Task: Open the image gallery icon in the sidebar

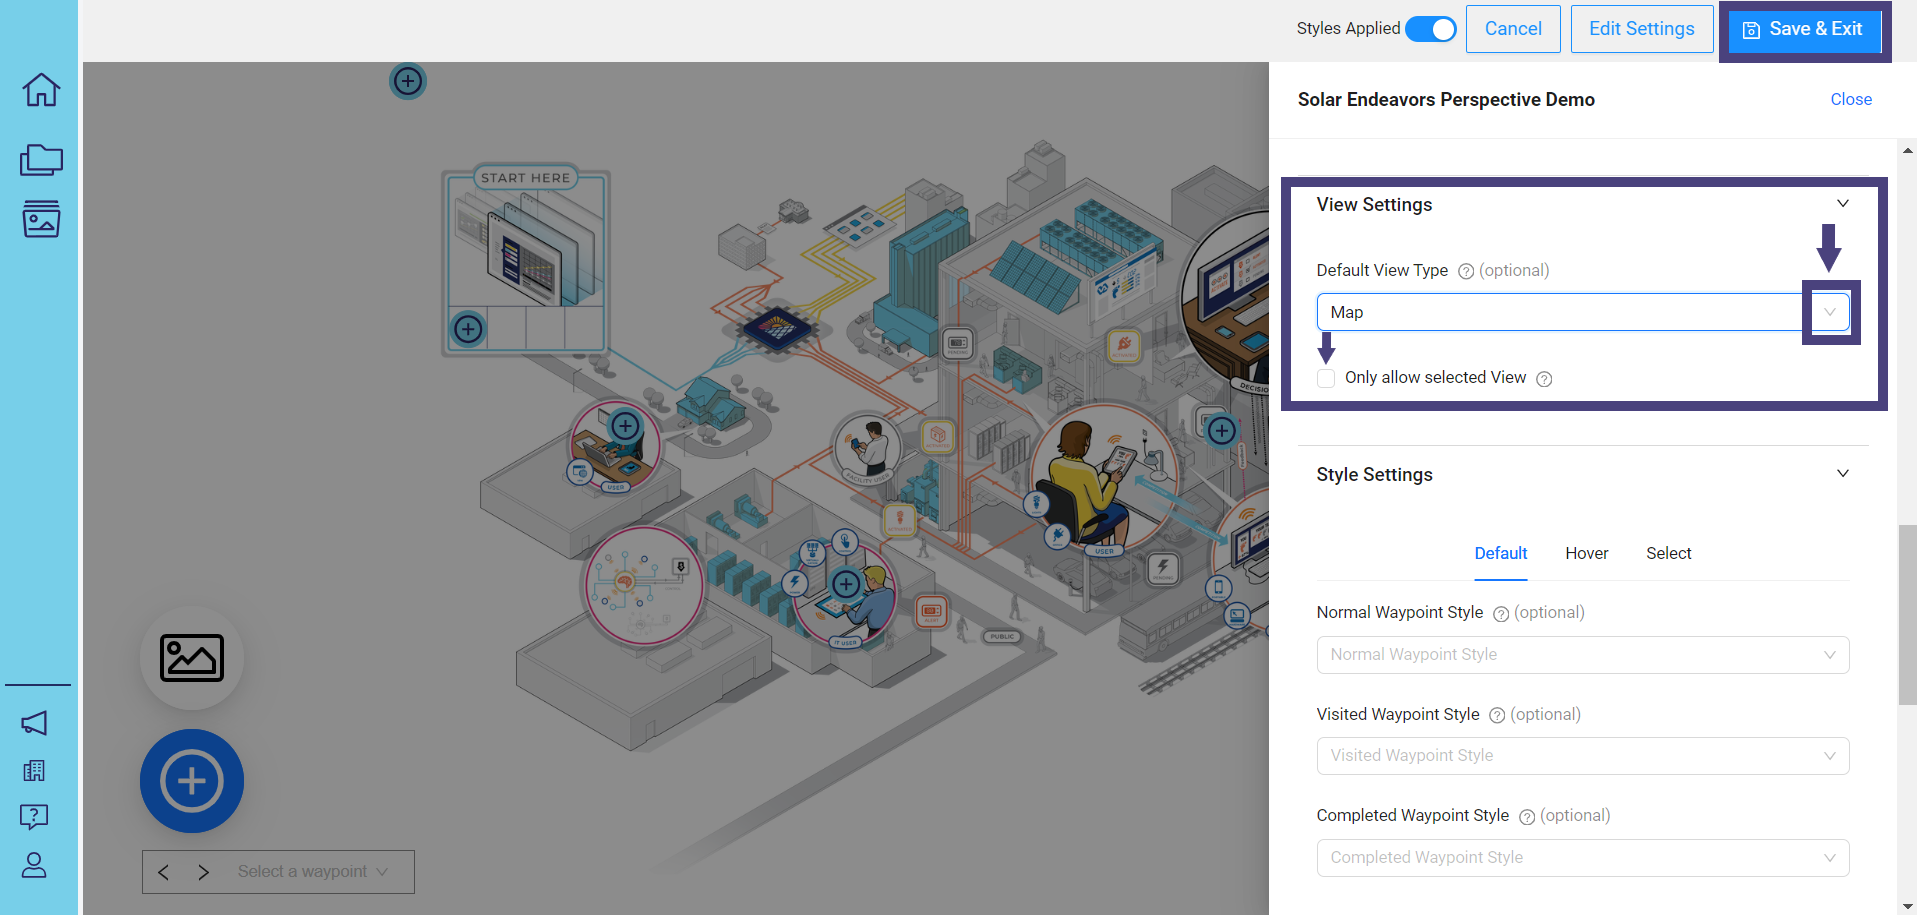Action: coord(40,220)
